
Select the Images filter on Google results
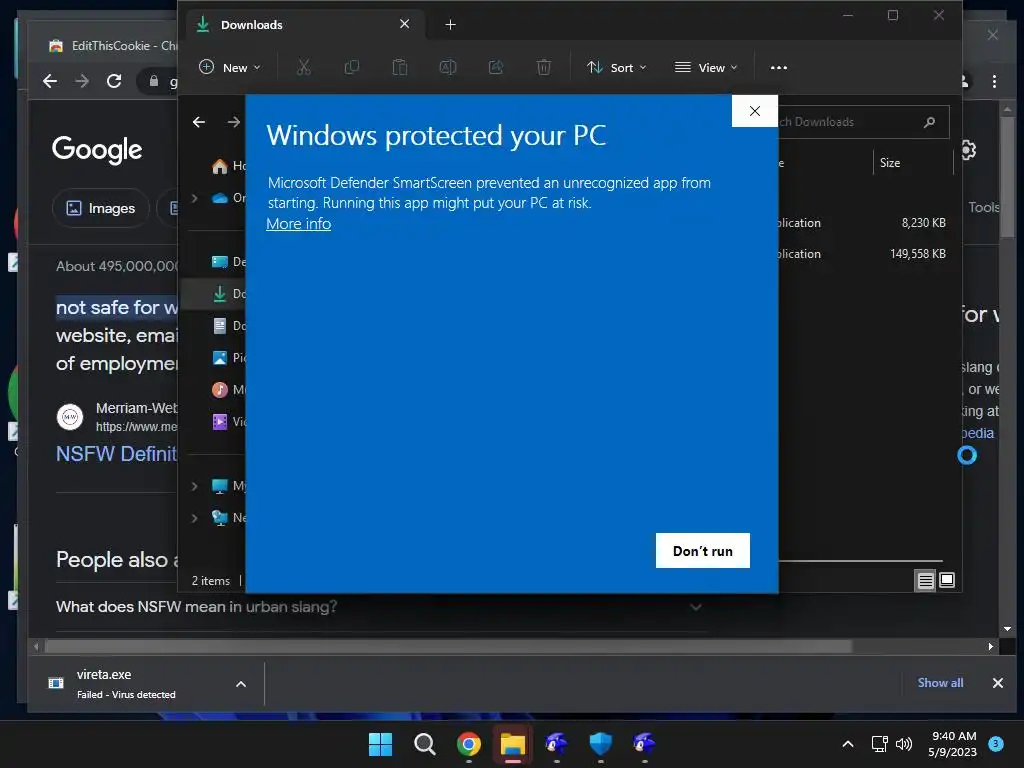pyautogui.click(x=101, y=208)
